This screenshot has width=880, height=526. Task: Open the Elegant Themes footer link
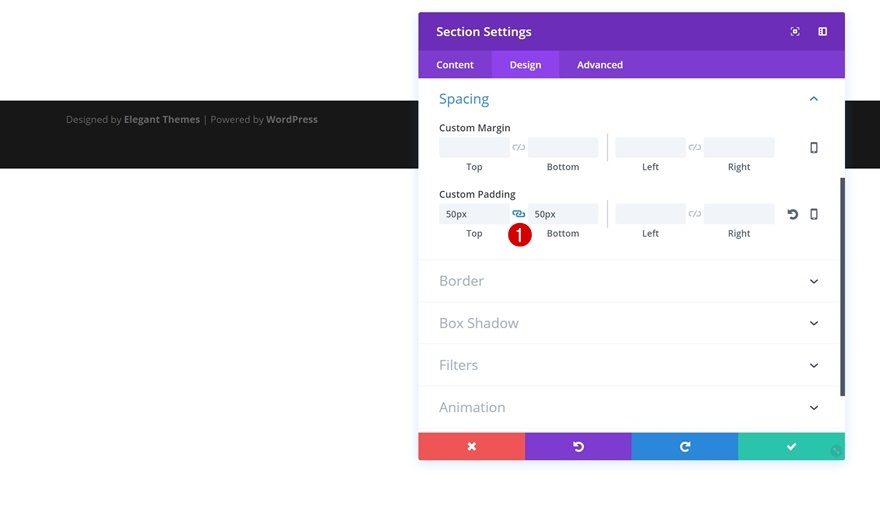click(162, 120)
